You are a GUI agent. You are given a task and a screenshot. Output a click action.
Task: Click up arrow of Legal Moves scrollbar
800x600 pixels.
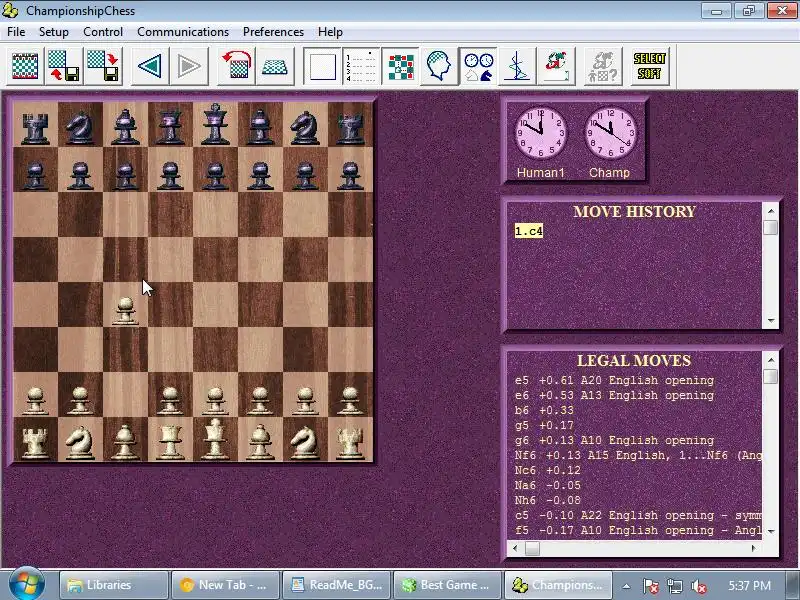point(771,360)
